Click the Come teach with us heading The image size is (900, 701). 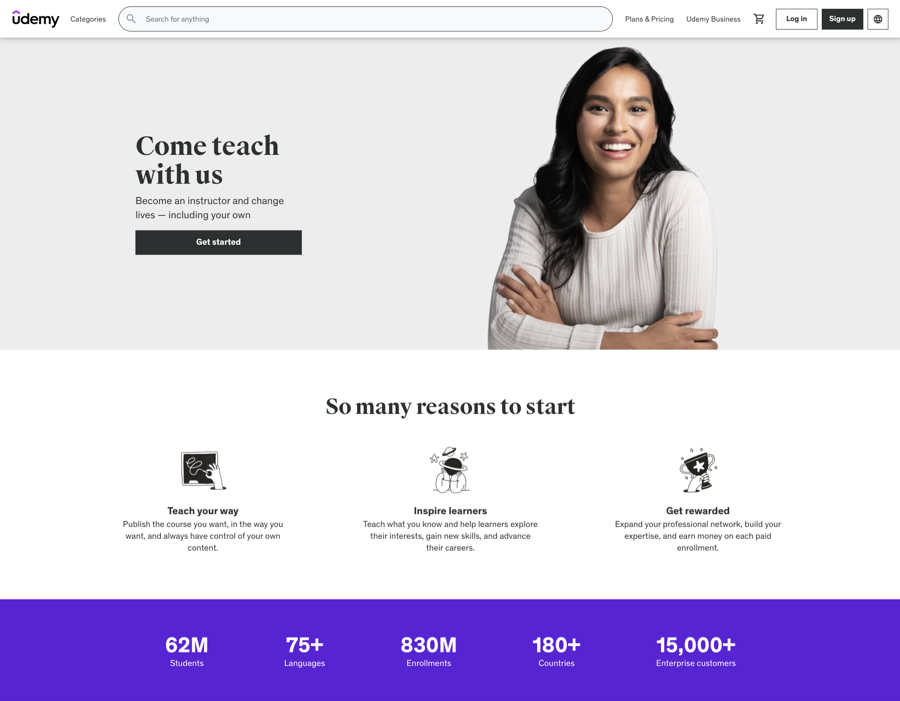tap(207, 160)
